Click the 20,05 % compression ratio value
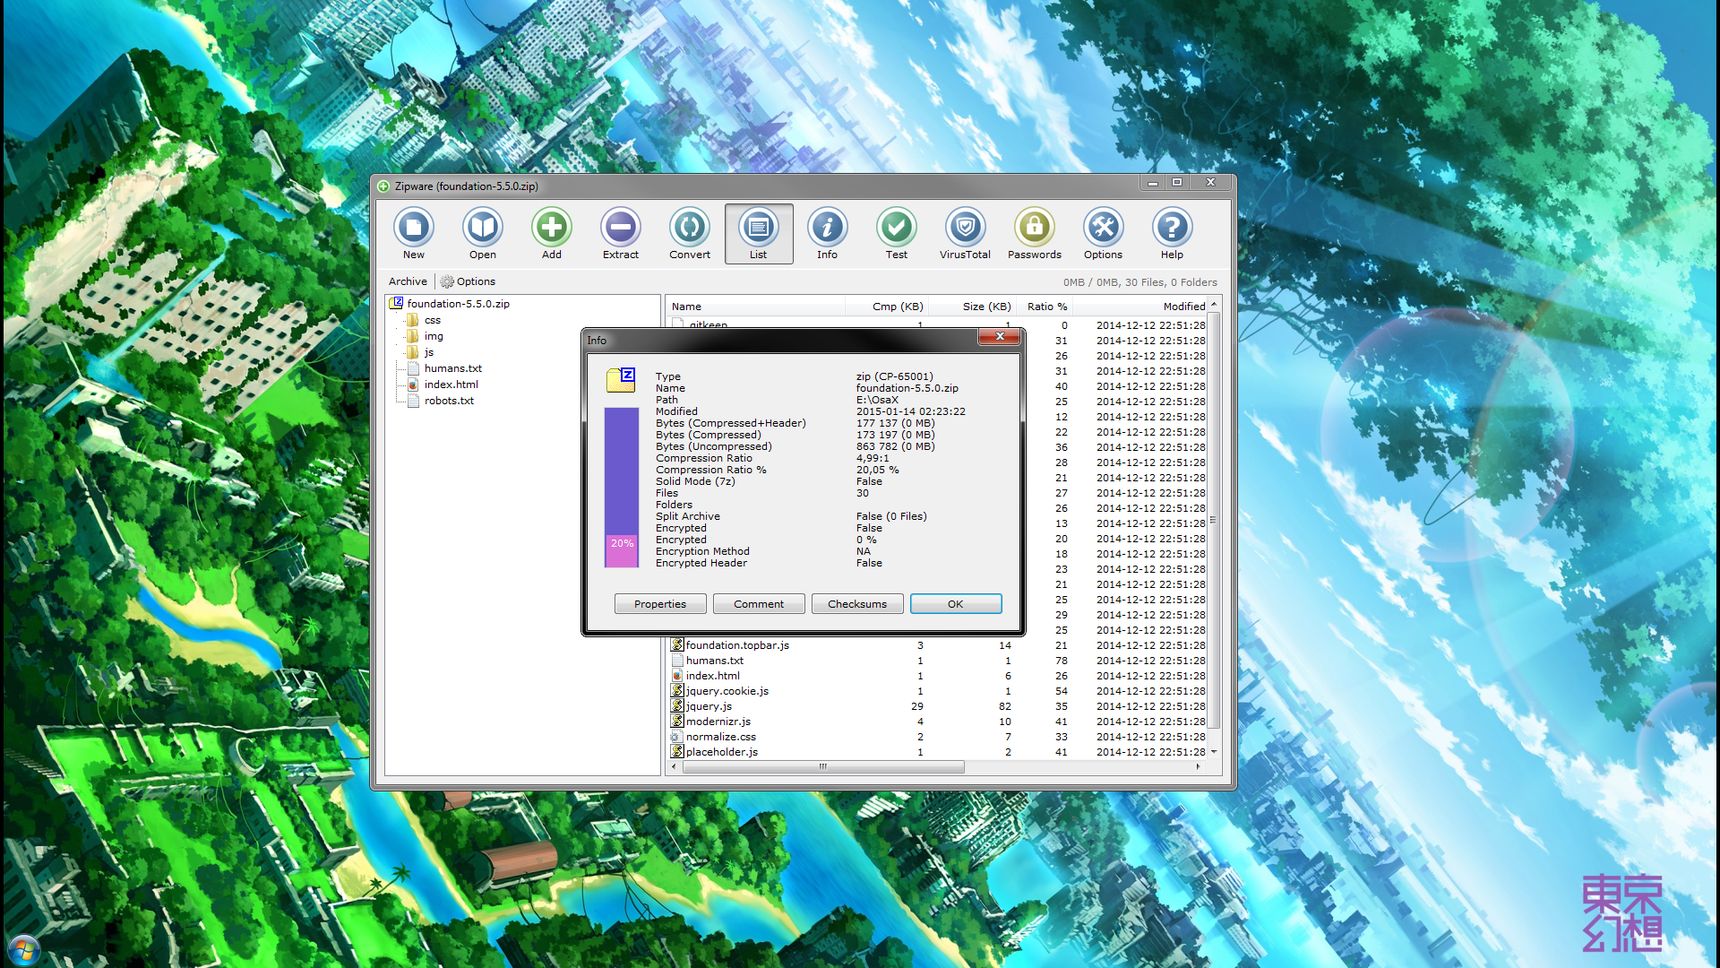The width and height of the screenshot is (1720, 968). (877, 470)
